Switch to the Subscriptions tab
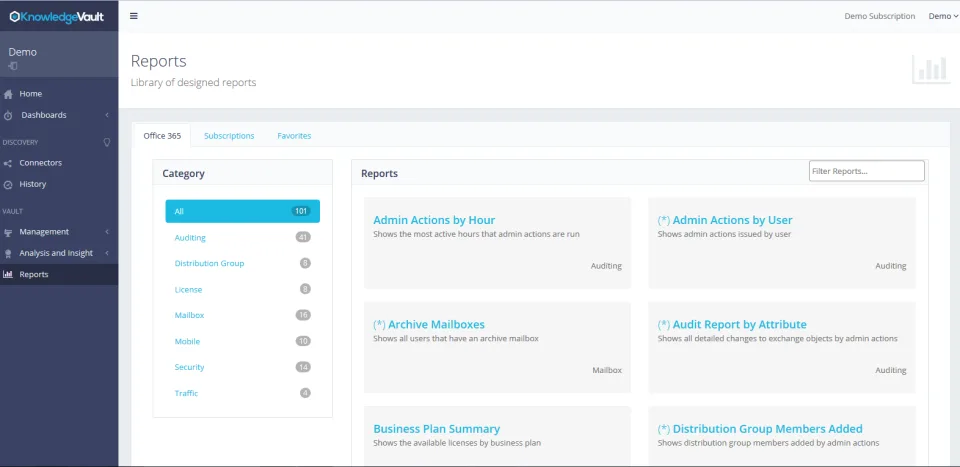960x467 pixels. coord(229,136)
